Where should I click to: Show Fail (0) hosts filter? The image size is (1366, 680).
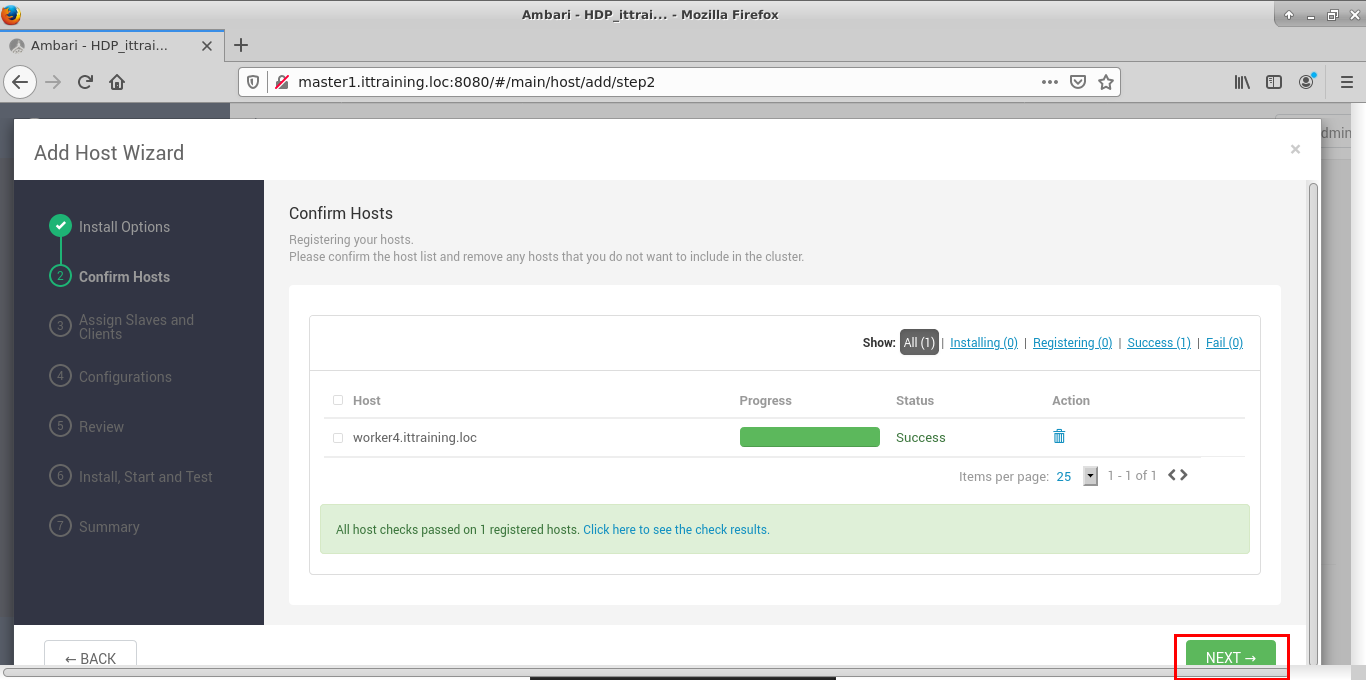1224,343
